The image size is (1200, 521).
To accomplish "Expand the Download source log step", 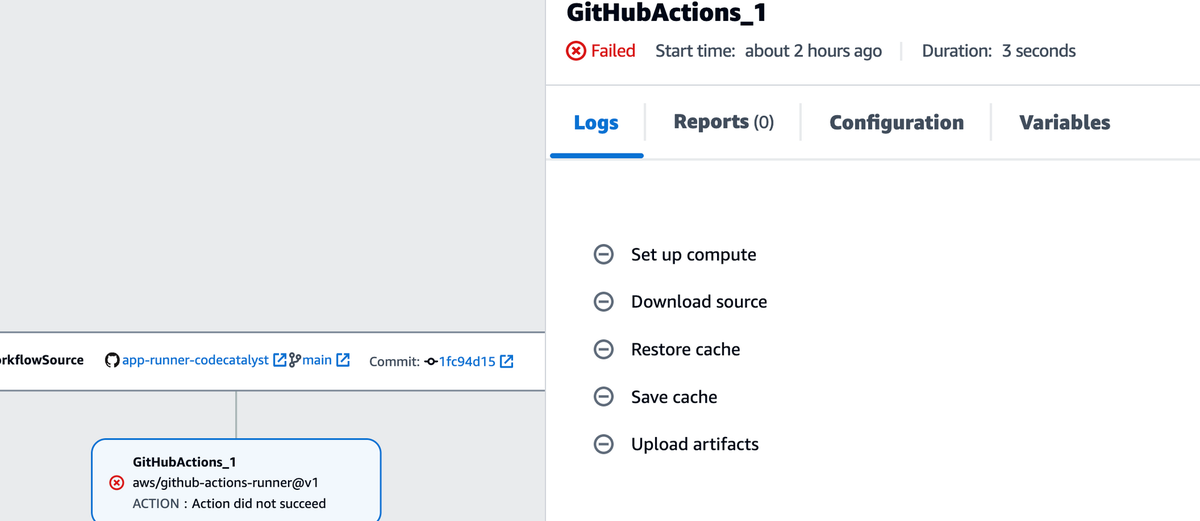I will [x=699, y=302].
